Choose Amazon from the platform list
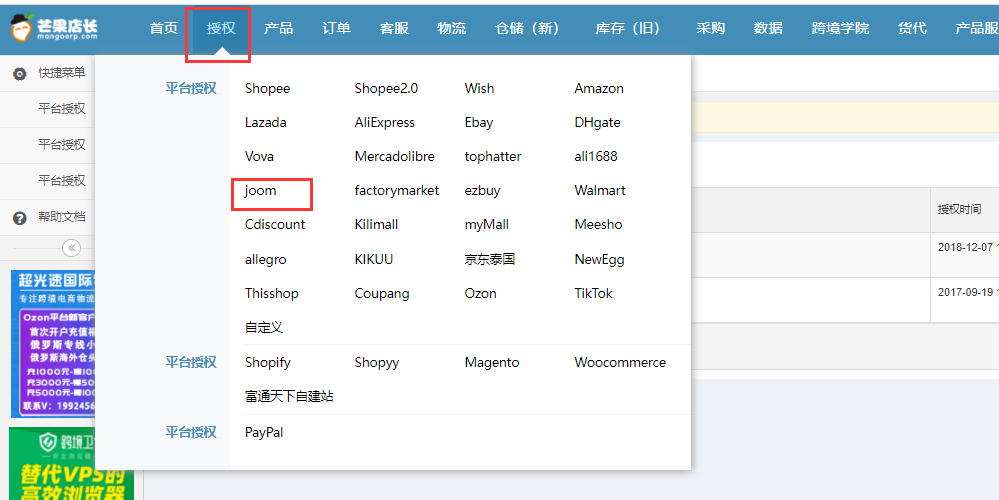 click(599, 89)
